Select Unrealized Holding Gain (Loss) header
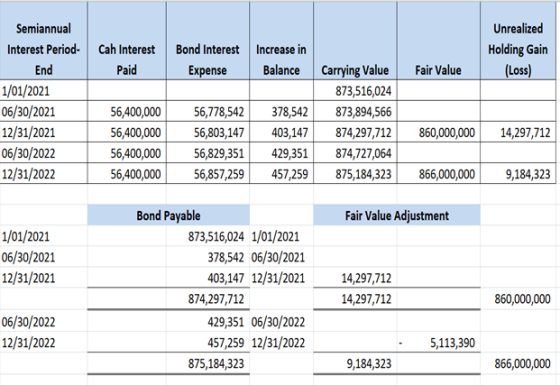This screenshot has width=560, height=385. [518, 40]
